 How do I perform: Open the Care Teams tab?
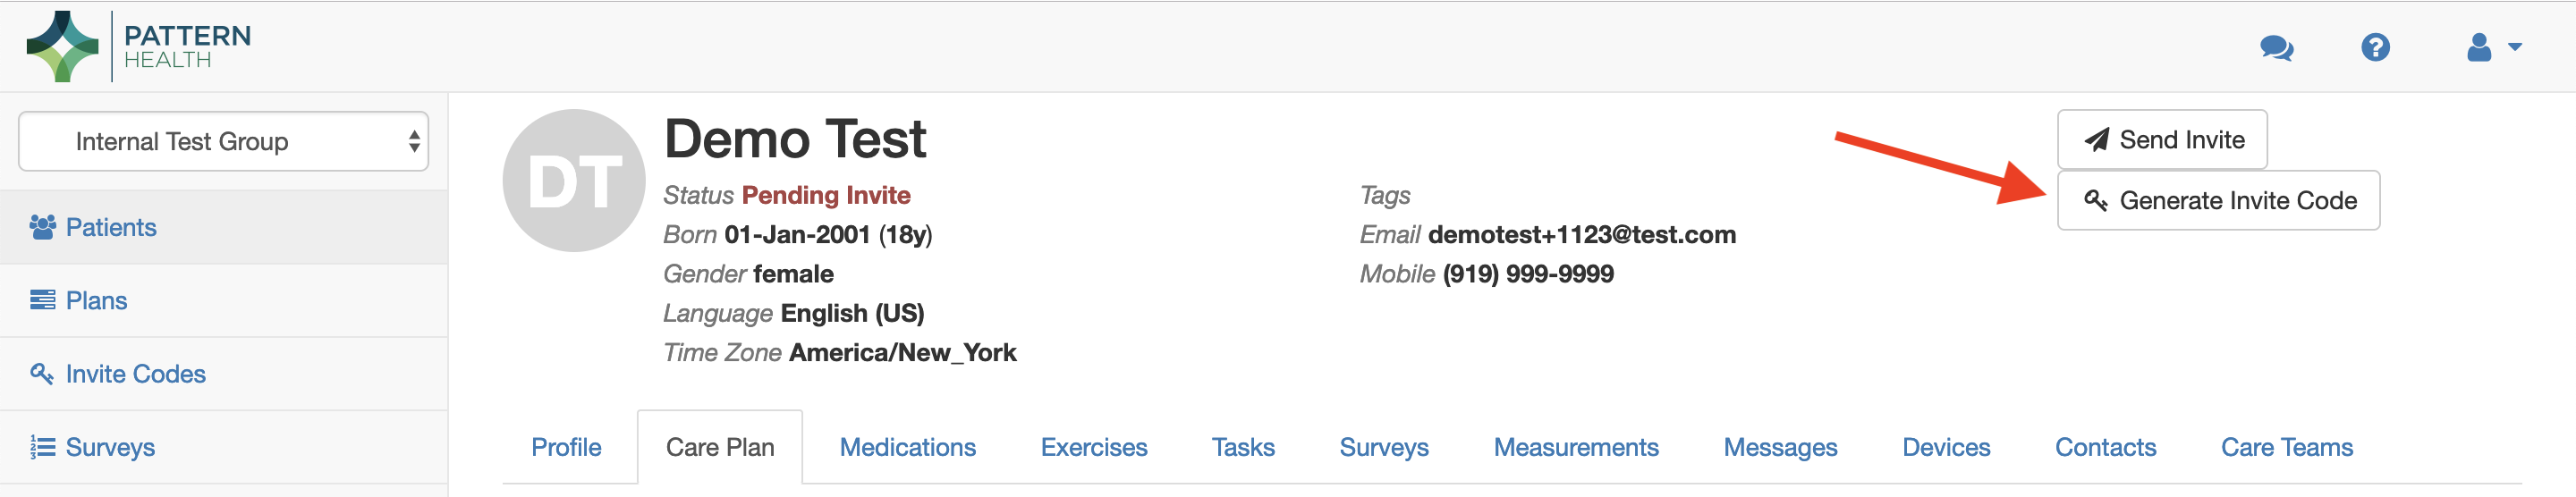coord(2286,448)
